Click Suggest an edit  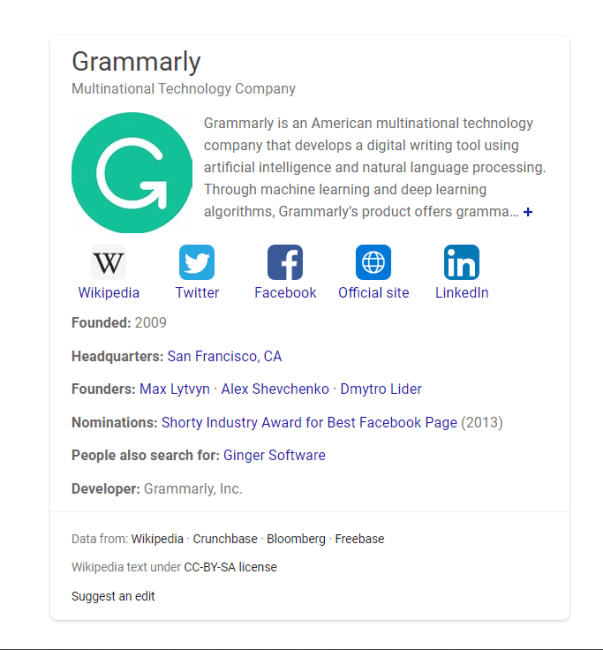[113, 596]
